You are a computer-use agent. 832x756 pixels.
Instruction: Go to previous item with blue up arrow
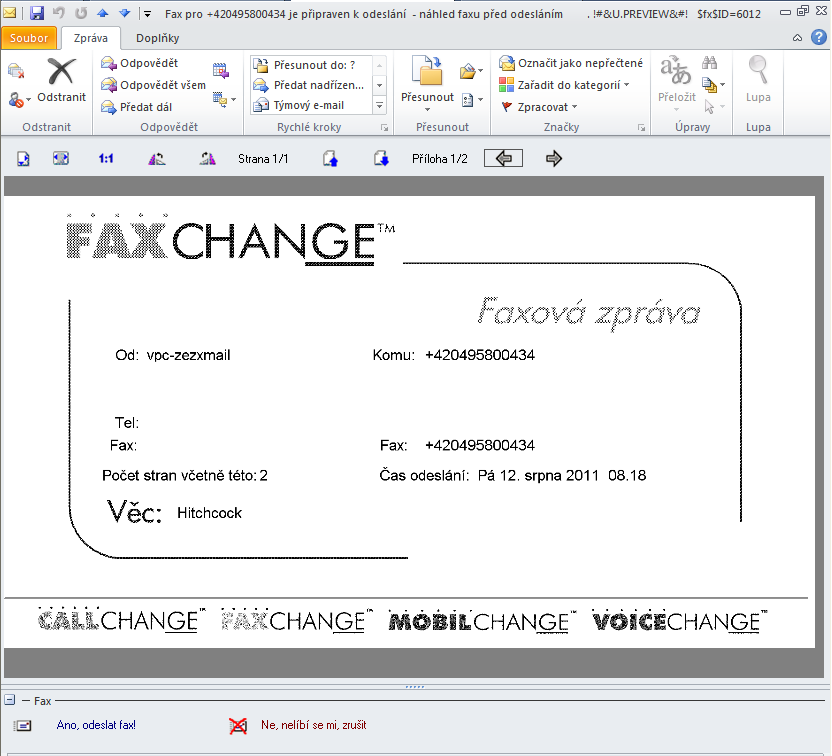[102, 13]
